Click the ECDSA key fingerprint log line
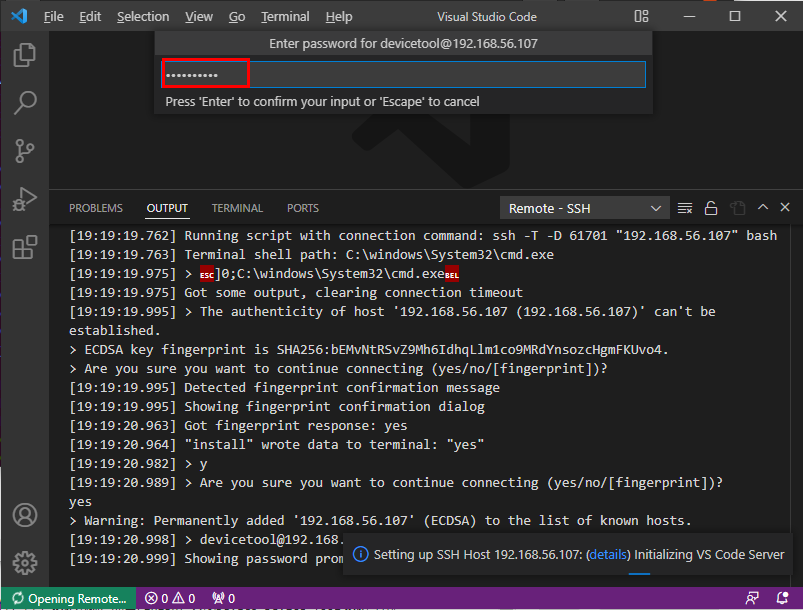This screenshot has width=803, height=610. [x=369, y=350]
